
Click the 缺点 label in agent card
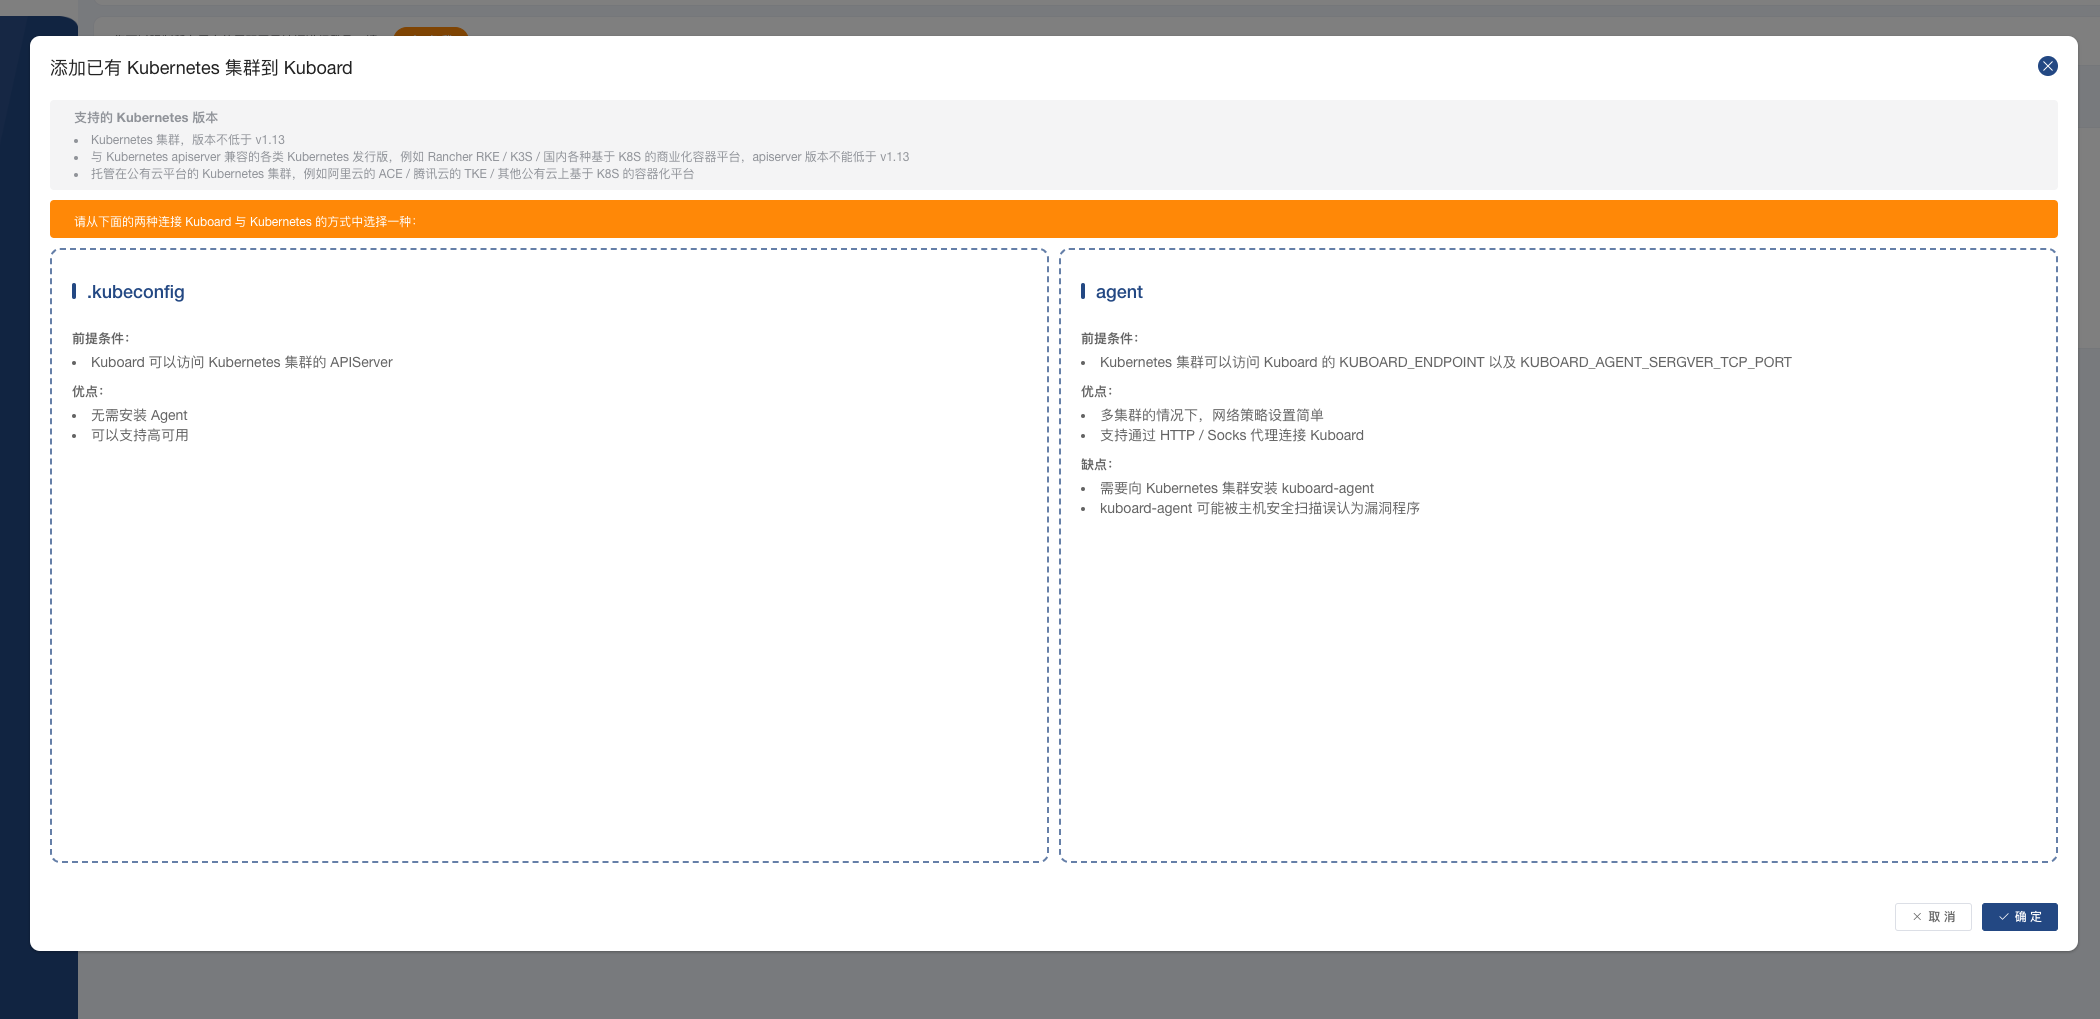pos(1096,465)
